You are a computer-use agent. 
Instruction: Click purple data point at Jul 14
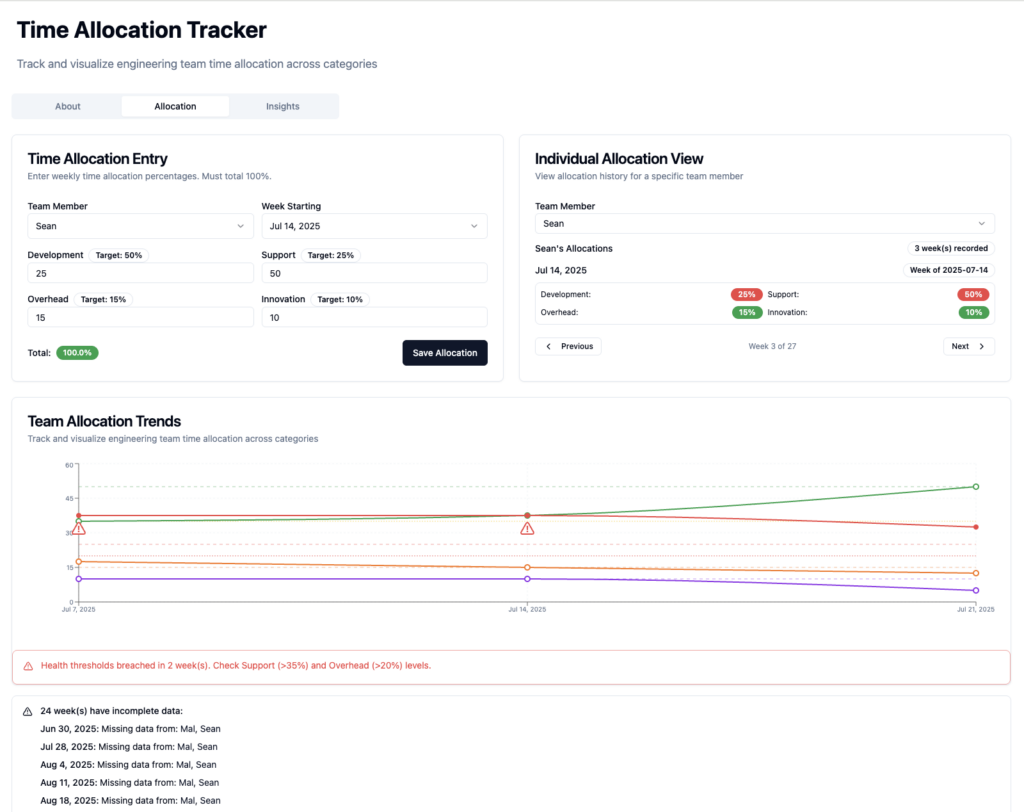point(527,579)
